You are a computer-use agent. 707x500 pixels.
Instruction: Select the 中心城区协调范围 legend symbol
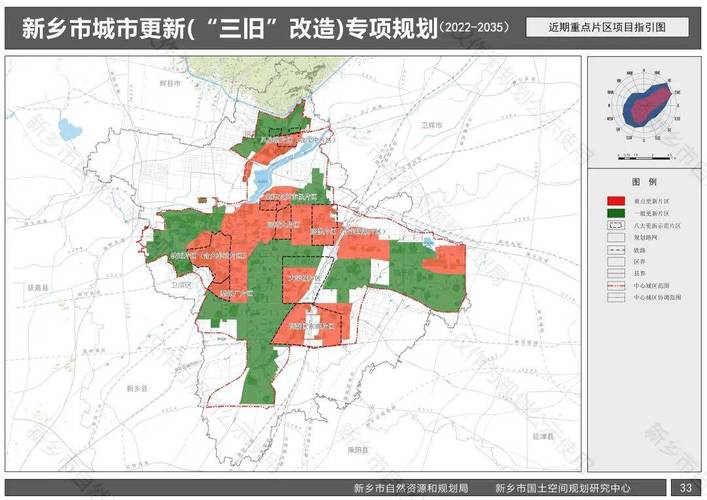pyautogui.click(x=616, y=297)
